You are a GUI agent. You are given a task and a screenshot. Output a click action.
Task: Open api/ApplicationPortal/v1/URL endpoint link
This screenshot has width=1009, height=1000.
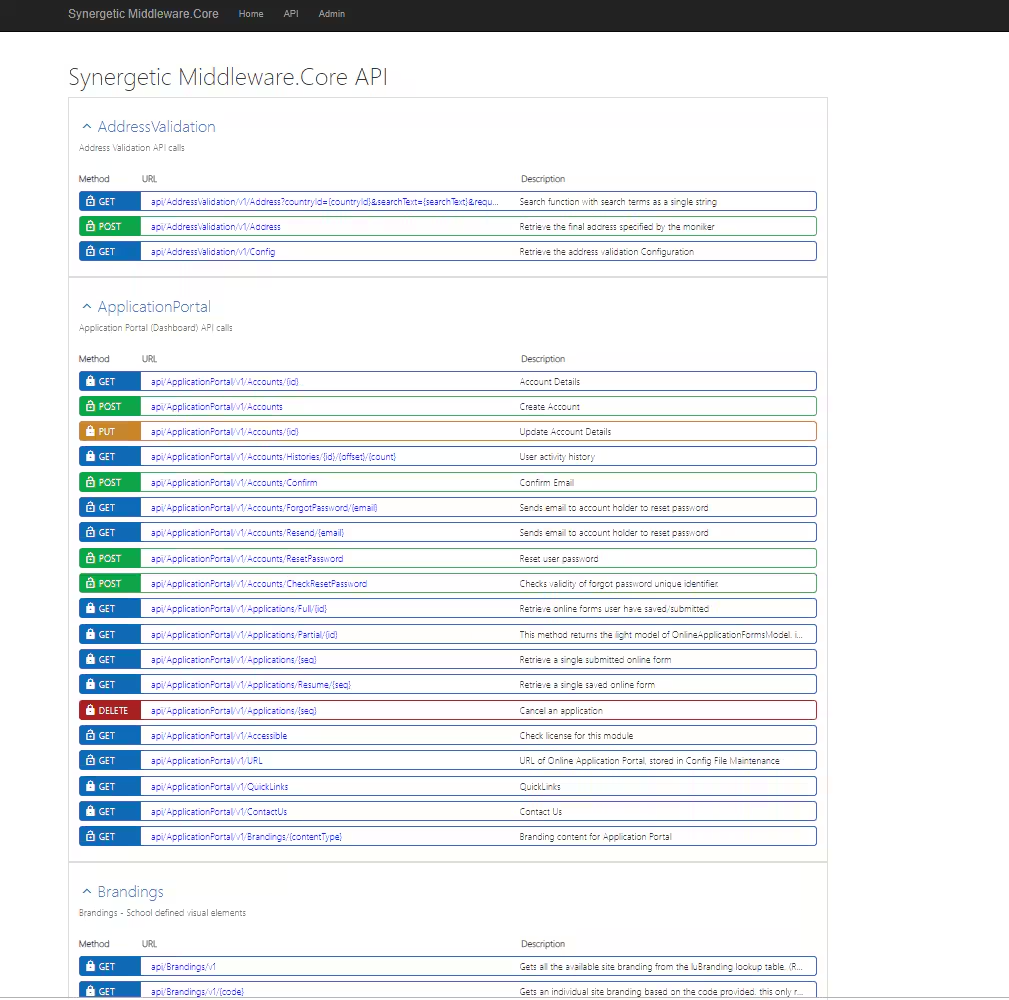[207, 761]
